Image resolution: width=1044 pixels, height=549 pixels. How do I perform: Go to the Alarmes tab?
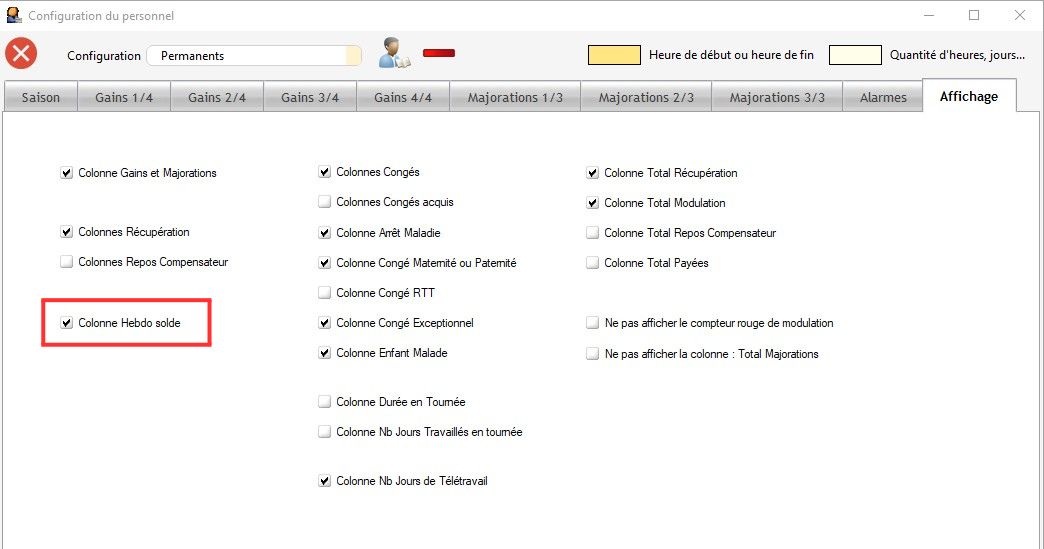point(882,97)
